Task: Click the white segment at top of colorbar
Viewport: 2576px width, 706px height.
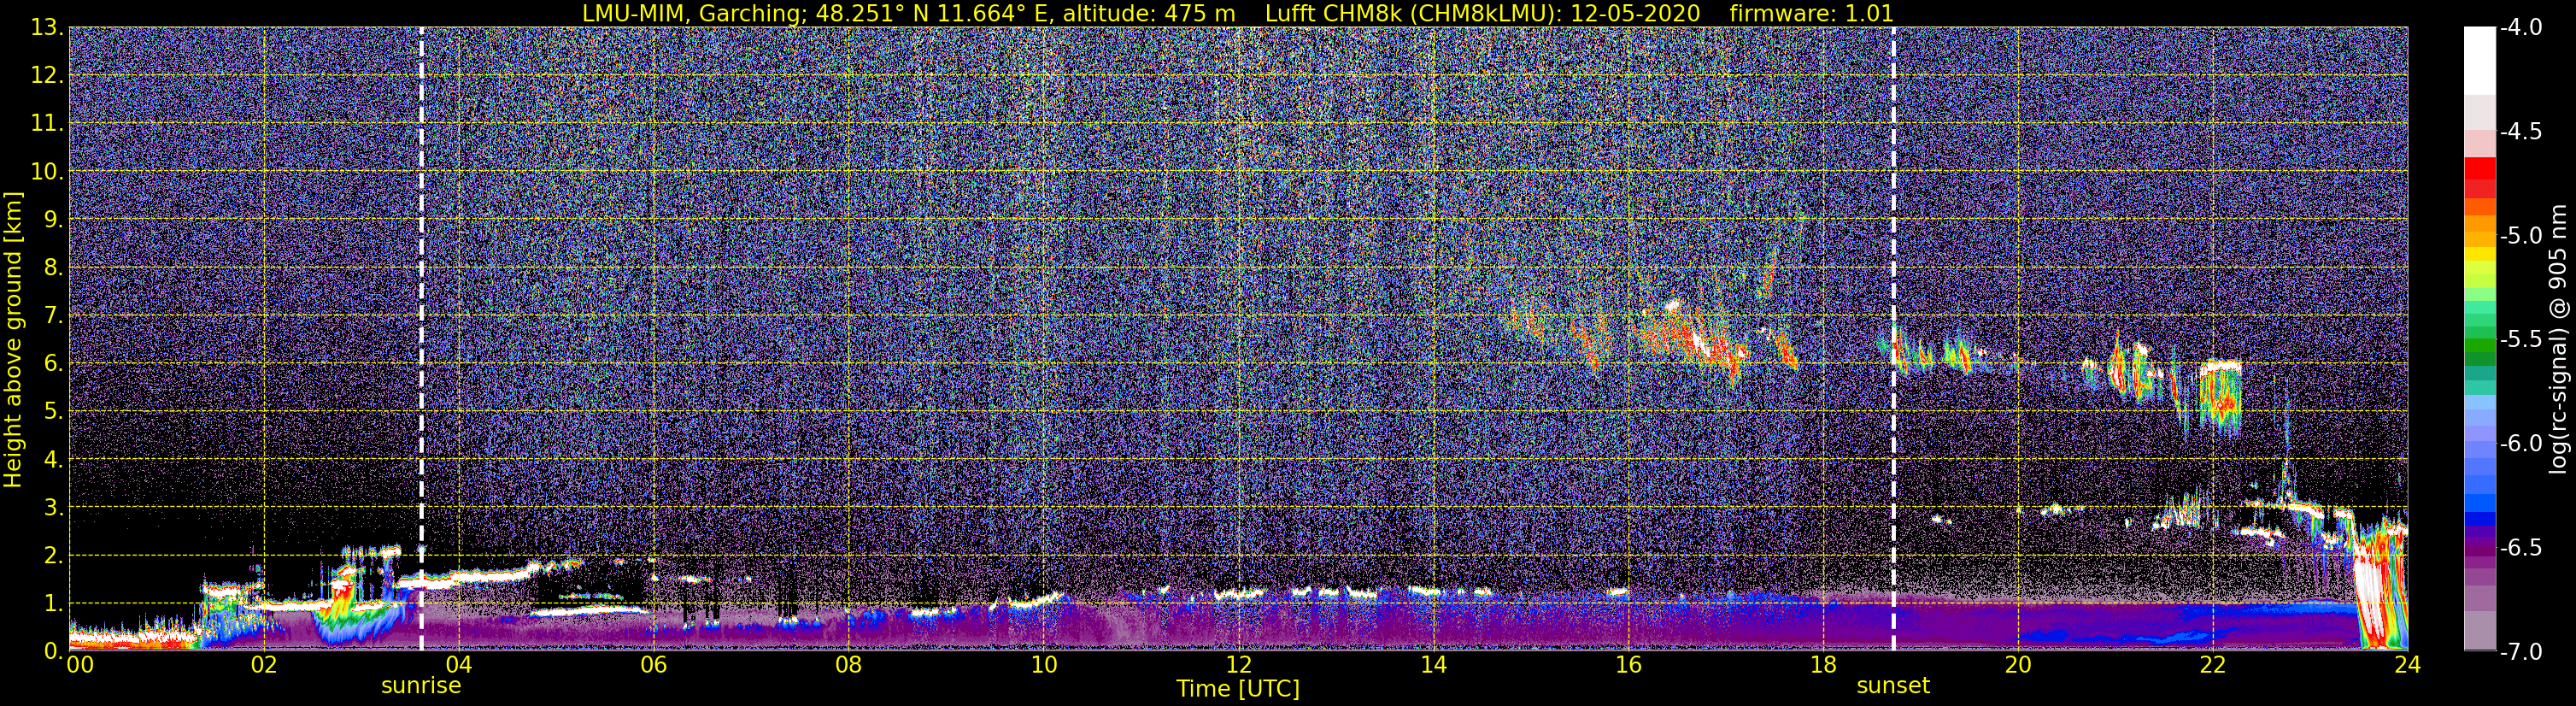Action: click(2479, 60)
